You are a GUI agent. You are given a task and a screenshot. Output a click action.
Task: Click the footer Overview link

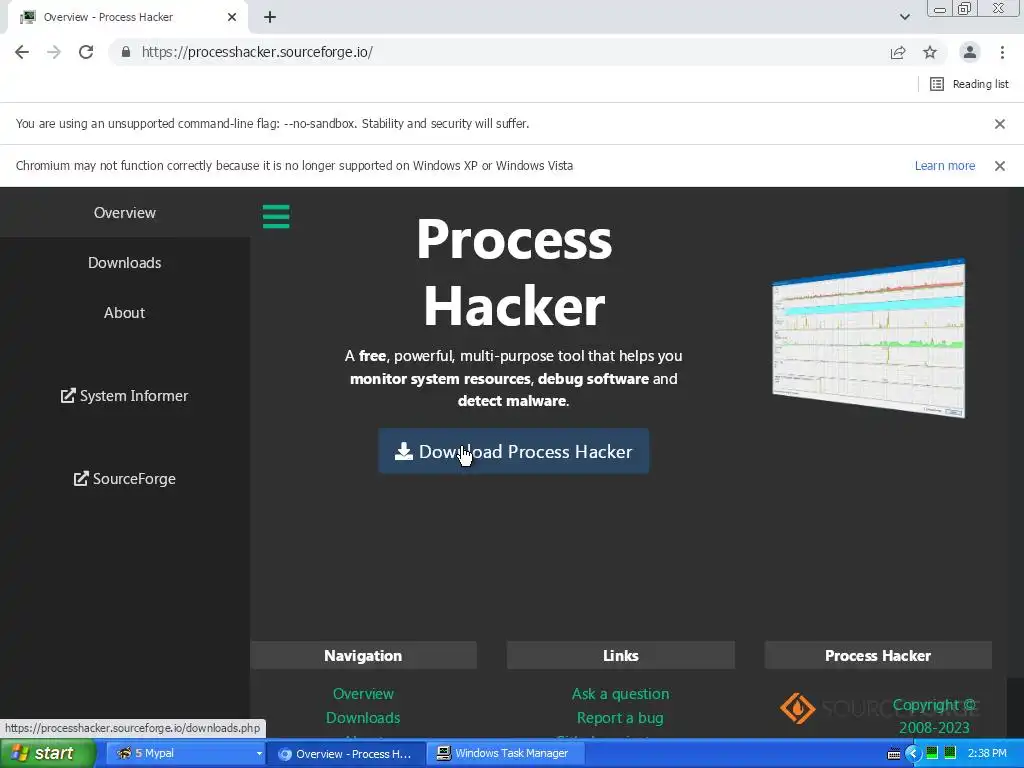pos(363,694)
